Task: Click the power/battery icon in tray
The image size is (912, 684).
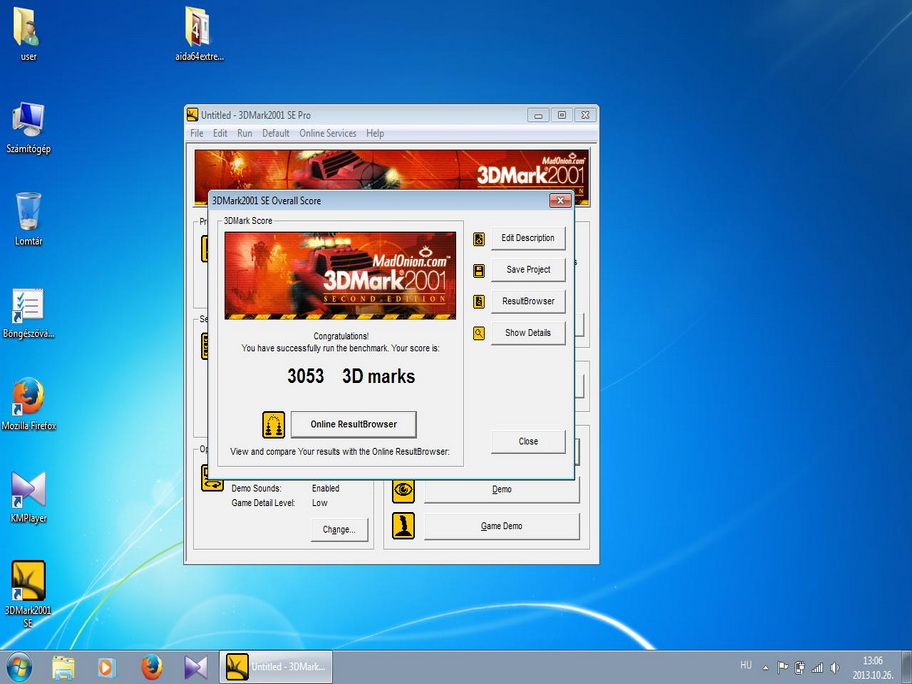Action: click(800, 668)
